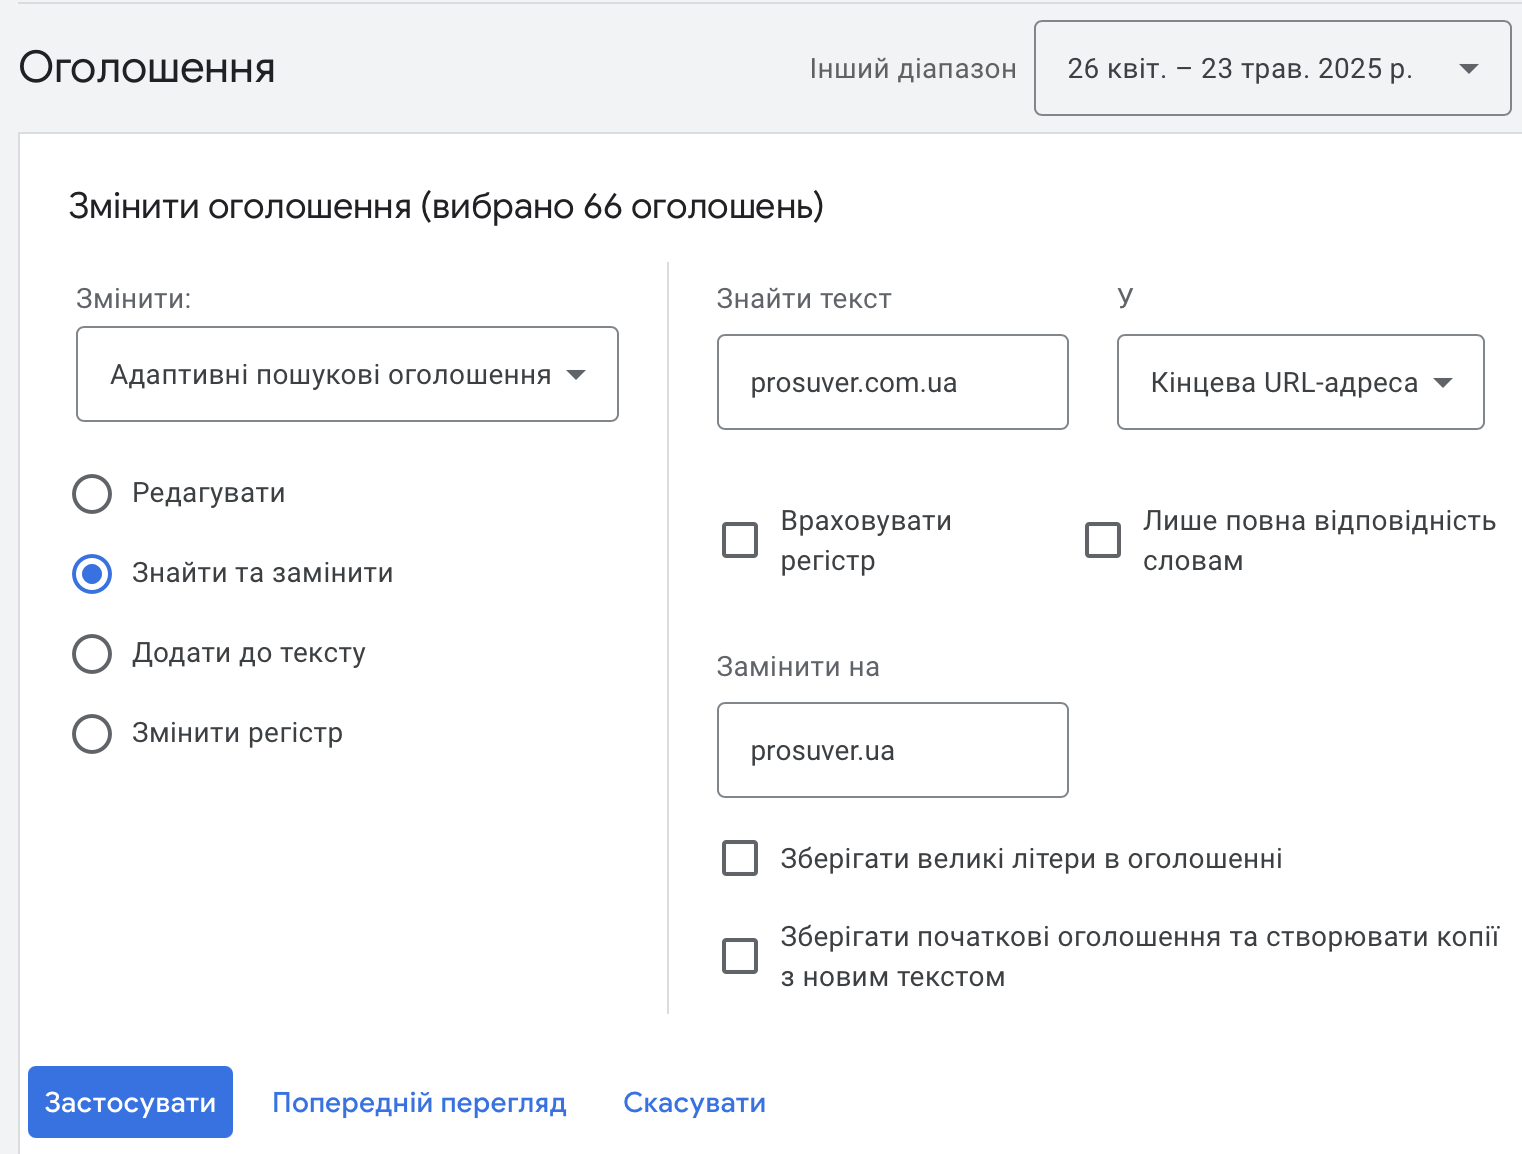Image resolution: width=1522 pixels, height=1154 pixels.
Task: Click the "Застосувати" button
Action: click(x=130, y=1102)
